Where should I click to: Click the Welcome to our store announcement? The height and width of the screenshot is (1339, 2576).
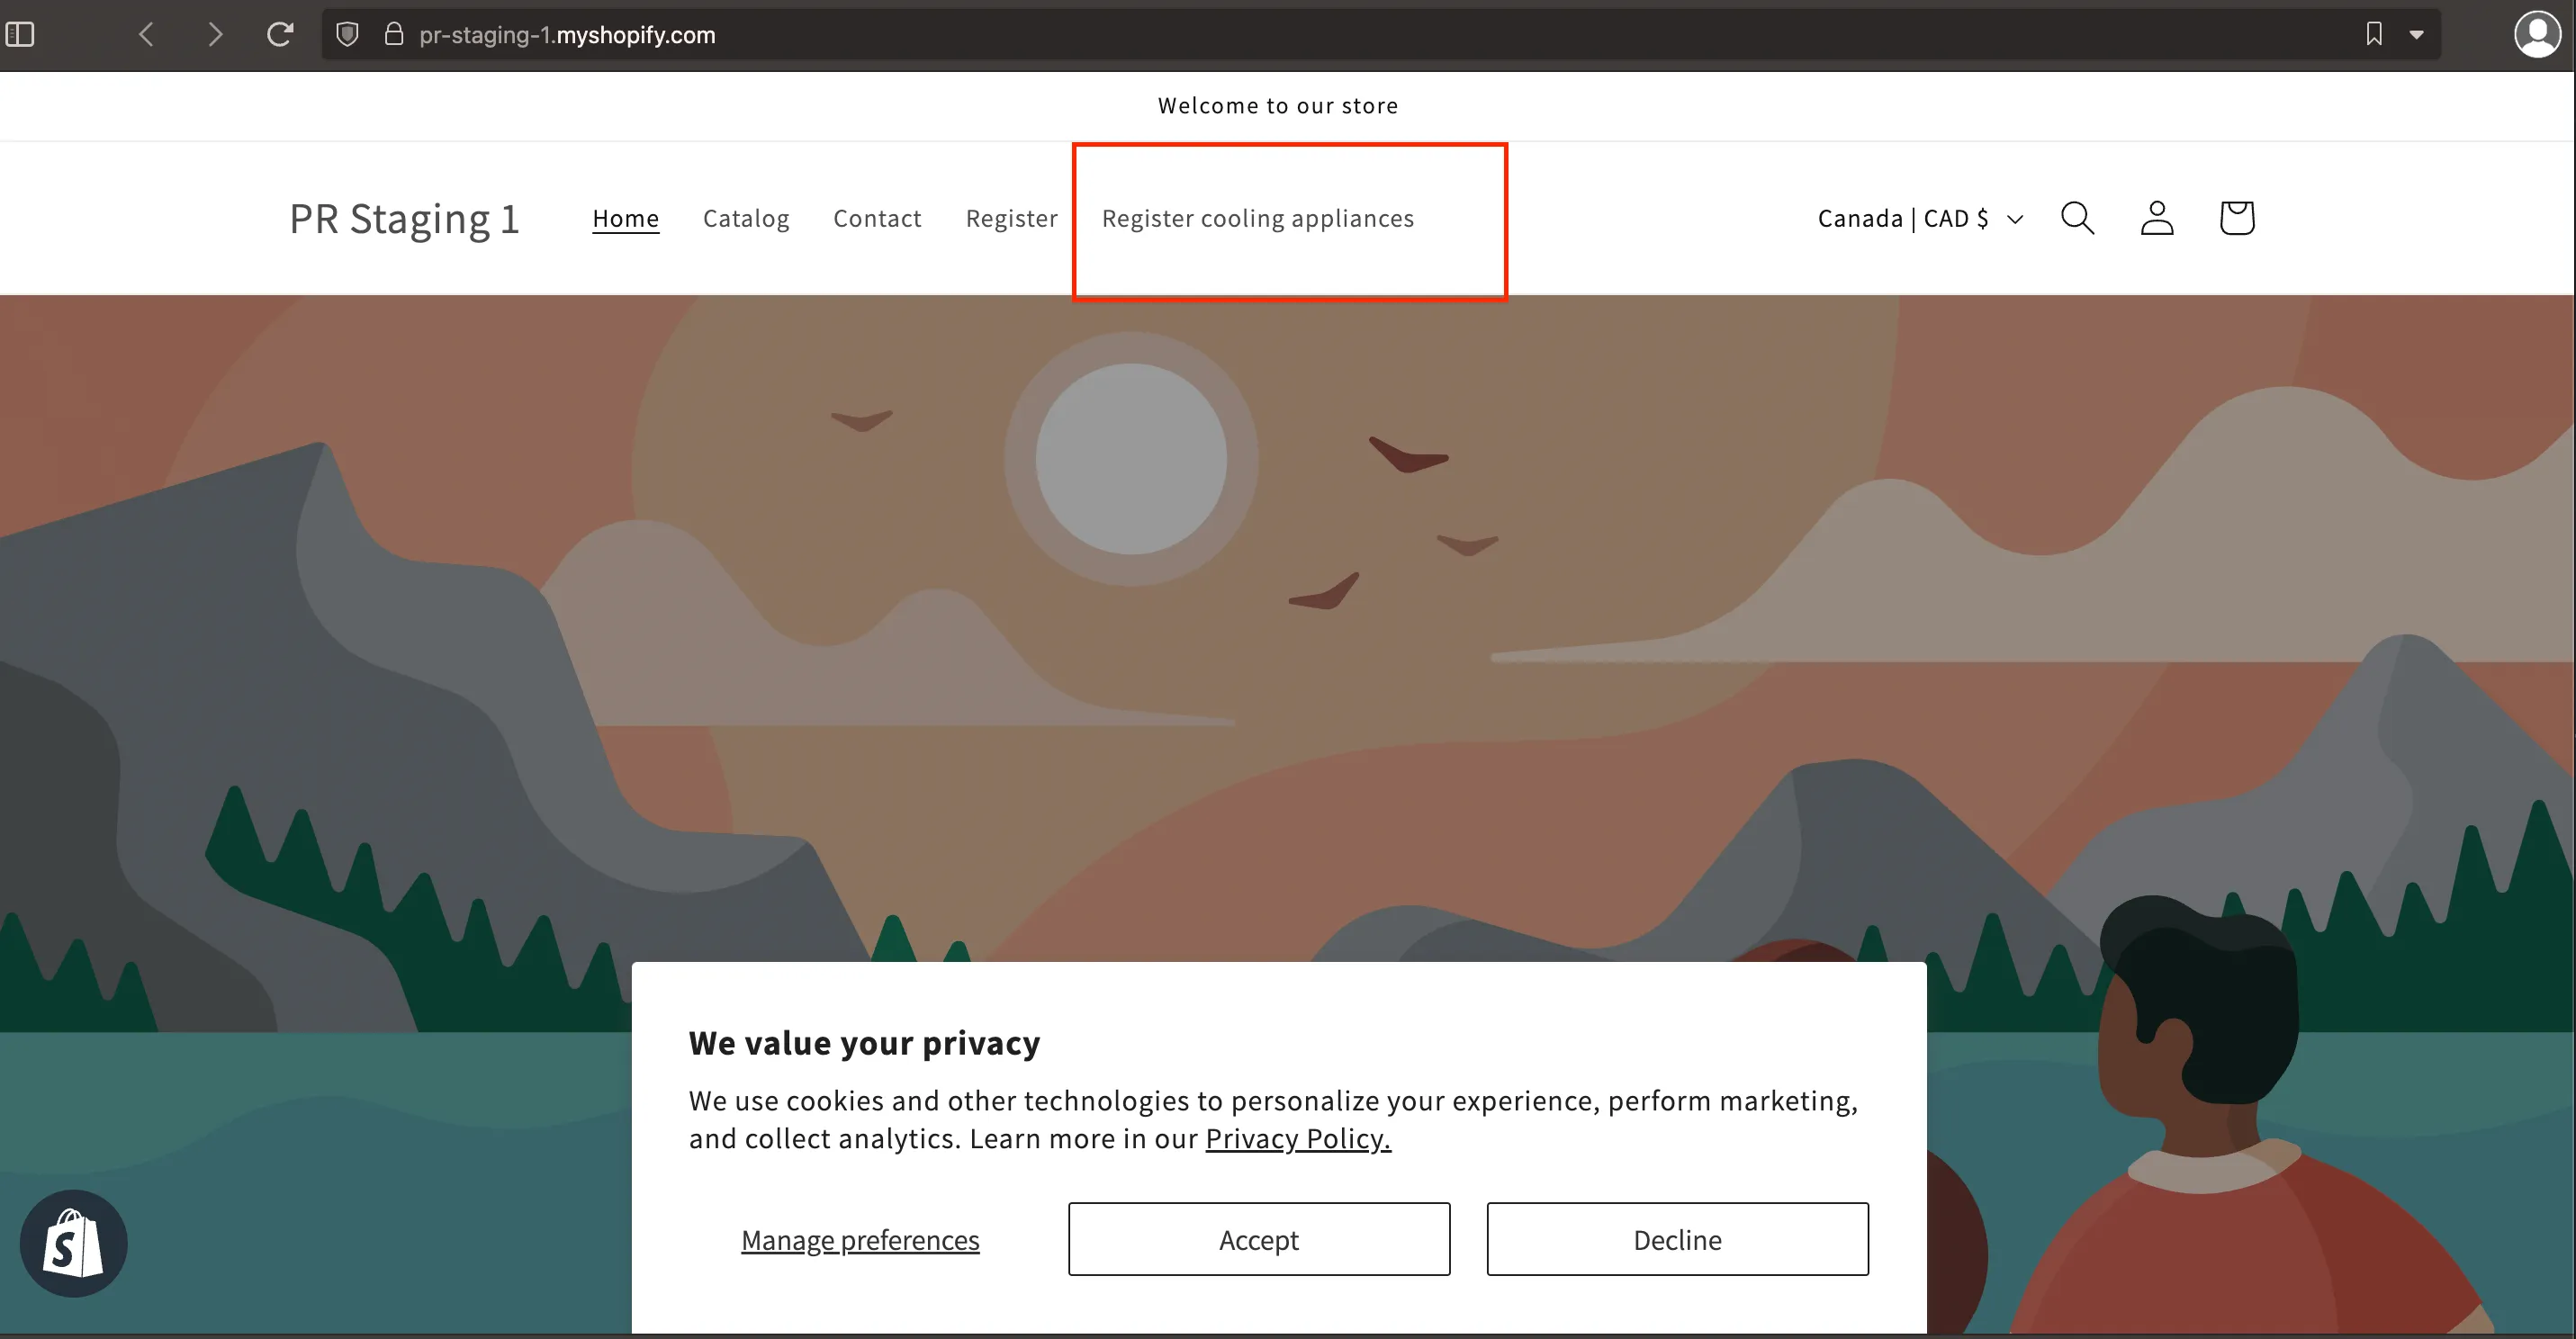point(1278,105)
